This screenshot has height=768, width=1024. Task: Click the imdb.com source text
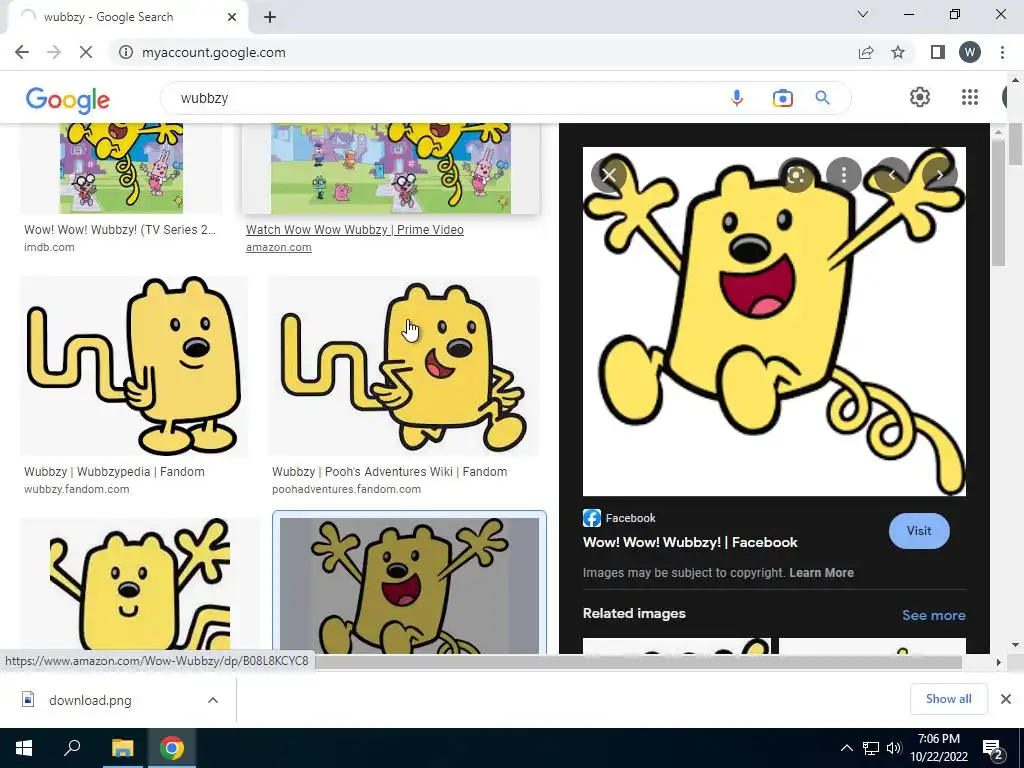[x=49, y=248]
